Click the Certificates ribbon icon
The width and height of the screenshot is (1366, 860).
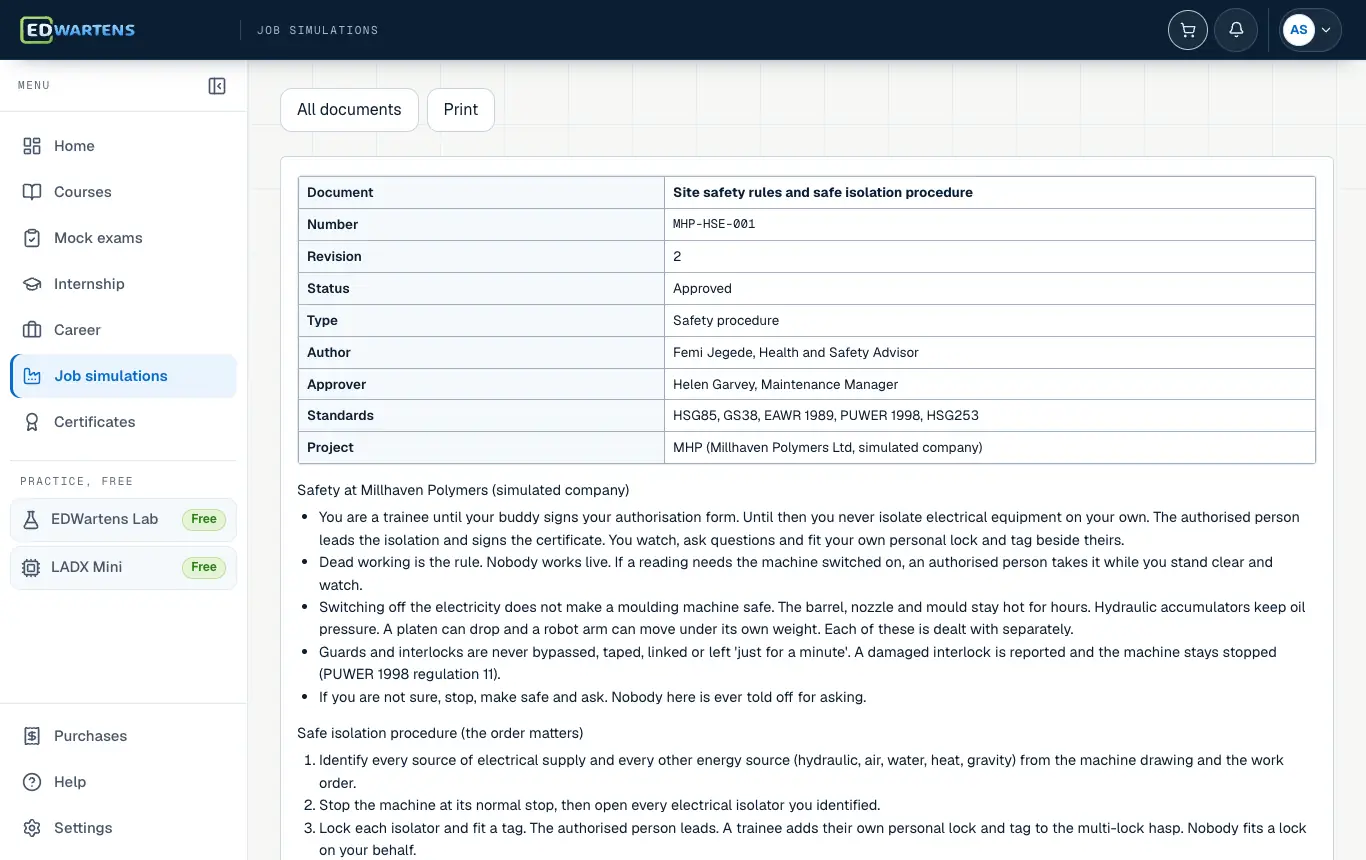click(x=32, y=422)
